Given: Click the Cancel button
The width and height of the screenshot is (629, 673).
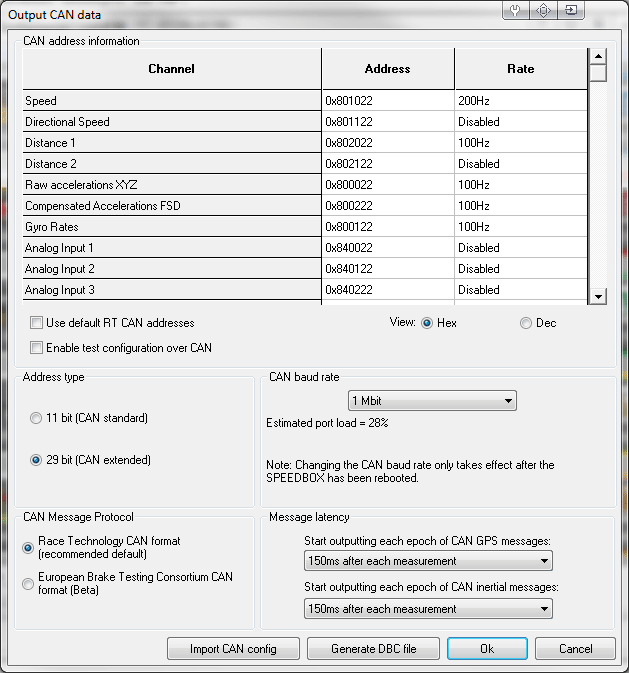Looking at the screenshot, I should click(575, 649).
